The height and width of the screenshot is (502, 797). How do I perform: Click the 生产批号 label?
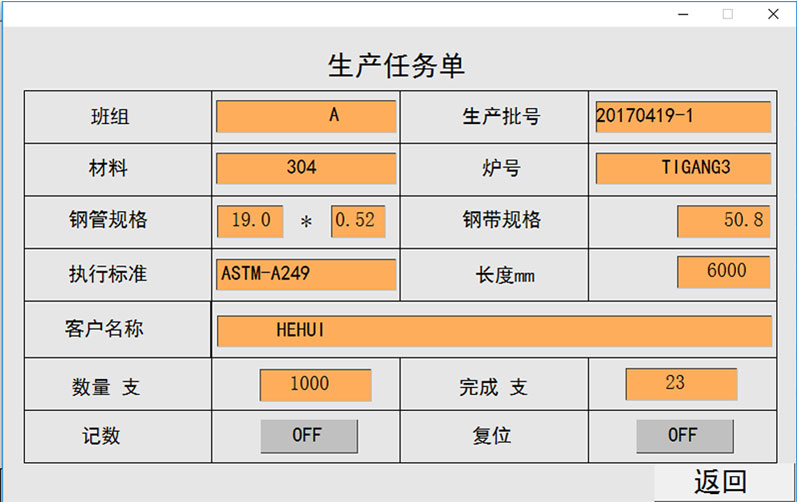coord(501,116)
